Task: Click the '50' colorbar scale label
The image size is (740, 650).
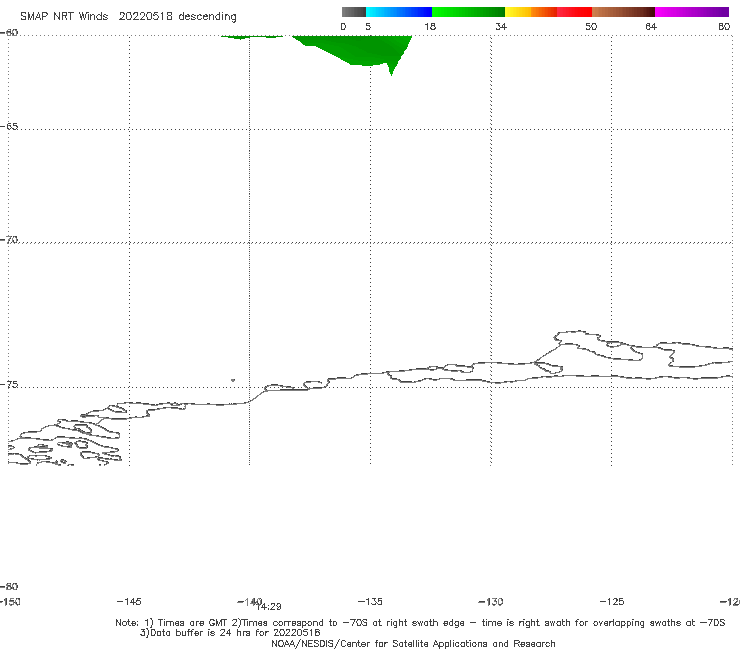Action: (x=591, y=26)
